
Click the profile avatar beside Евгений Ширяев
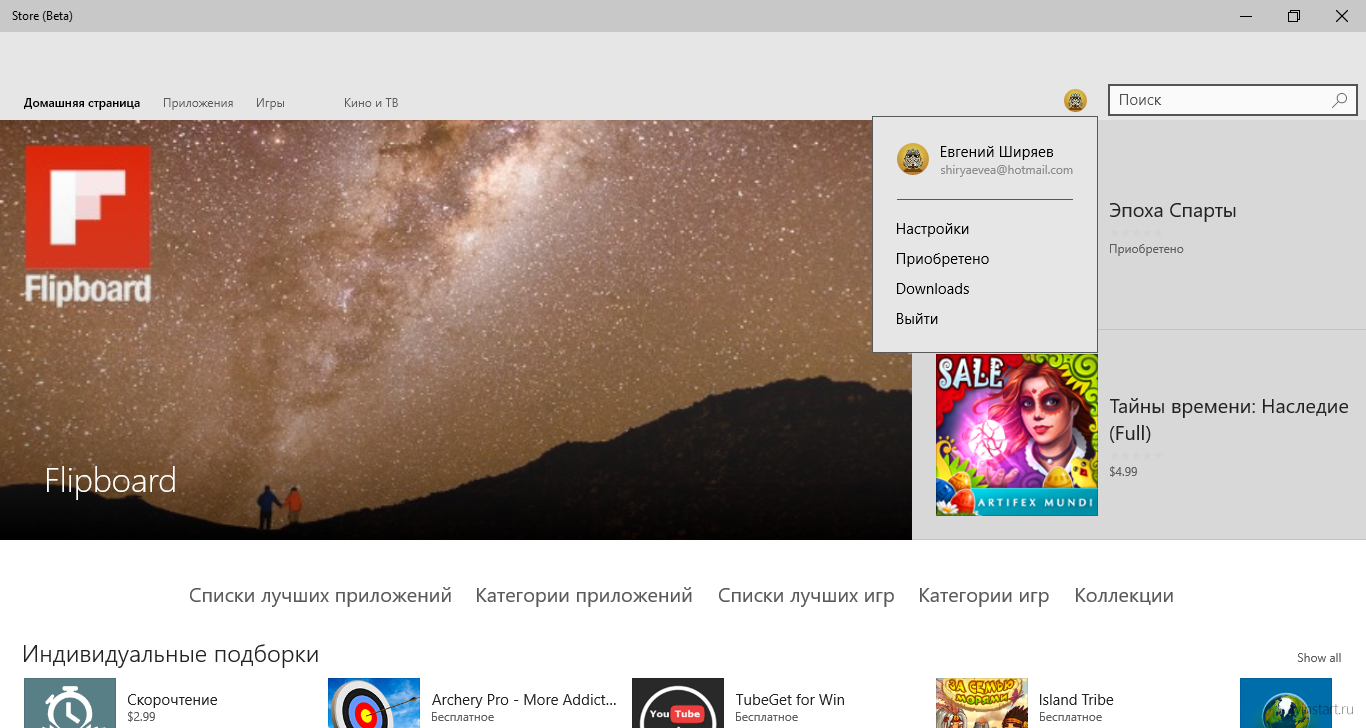913,159
